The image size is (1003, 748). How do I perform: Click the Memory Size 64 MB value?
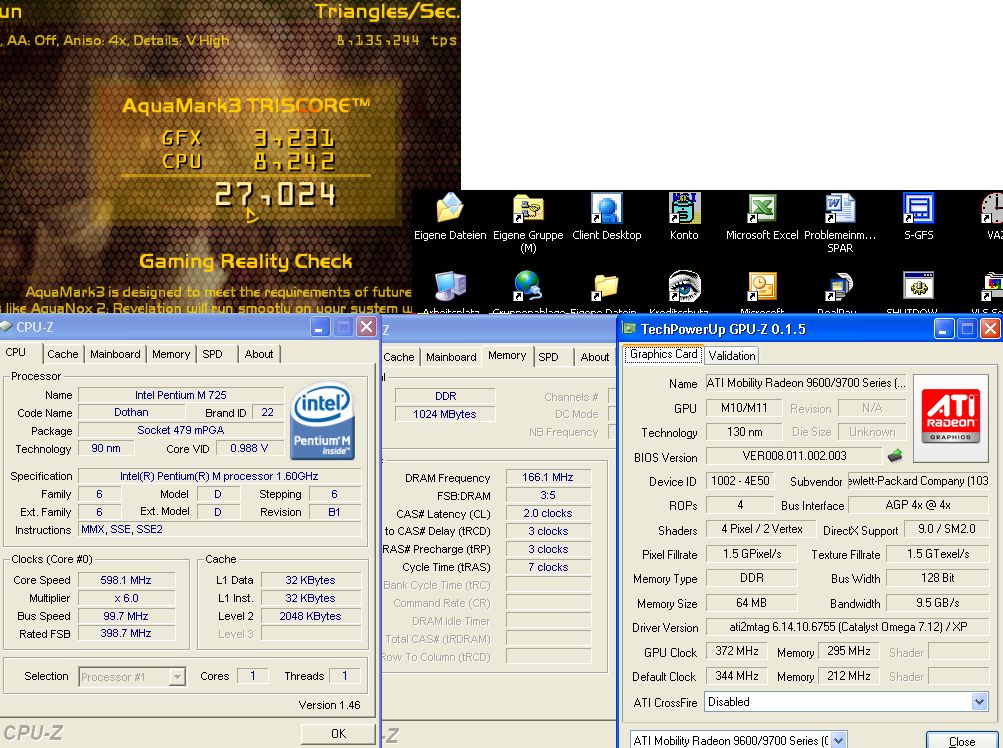[x=751, y=603]
